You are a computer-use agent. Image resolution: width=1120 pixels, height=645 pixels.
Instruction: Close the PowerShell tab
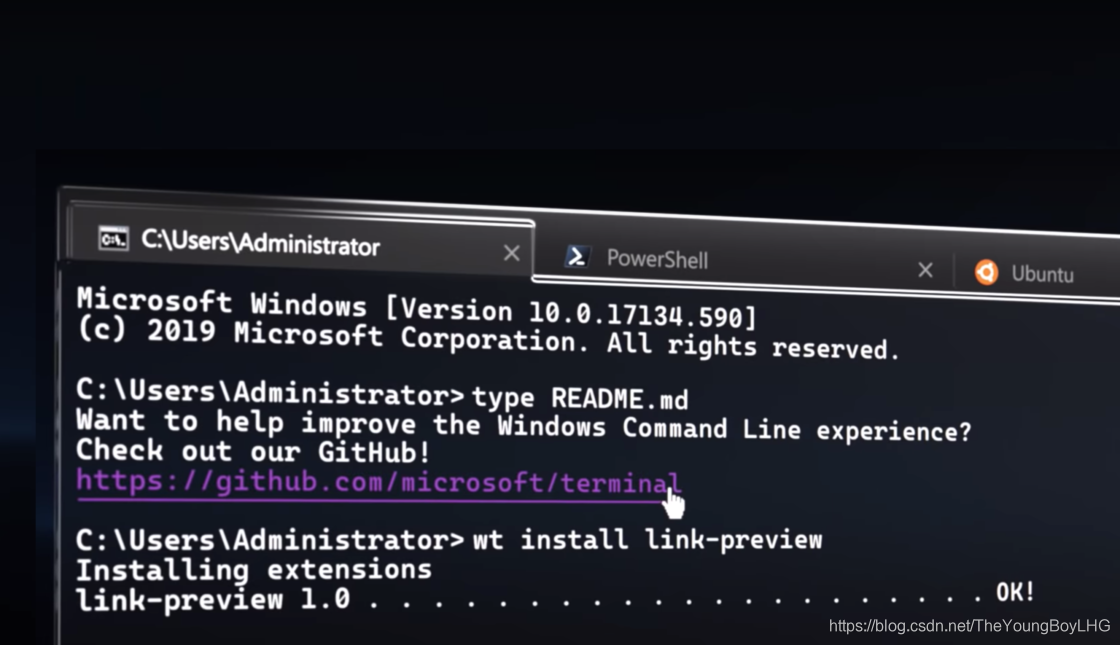click(925, 269)
